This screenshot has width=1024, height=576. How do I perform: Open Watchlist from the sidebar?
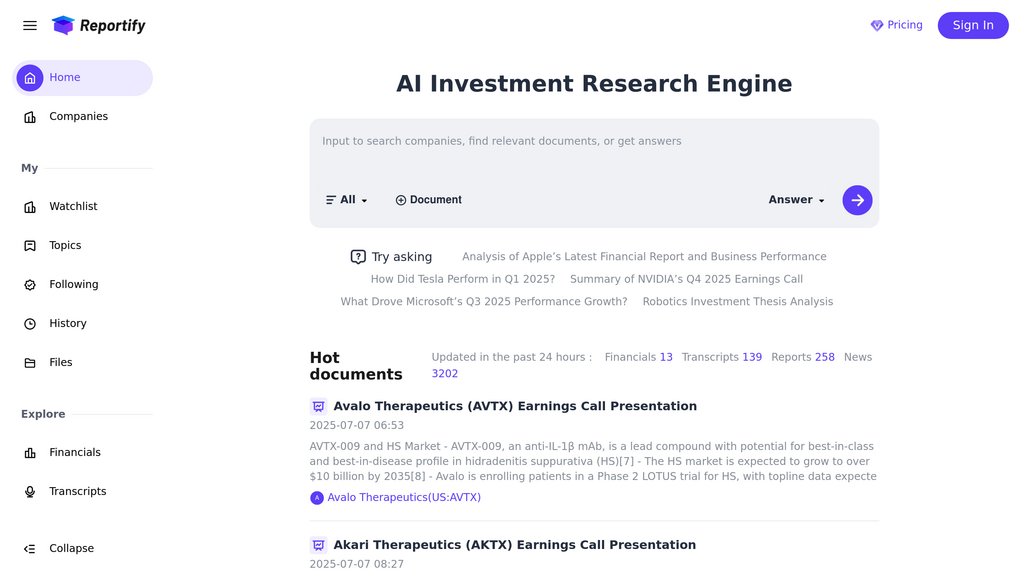[73, 206]
